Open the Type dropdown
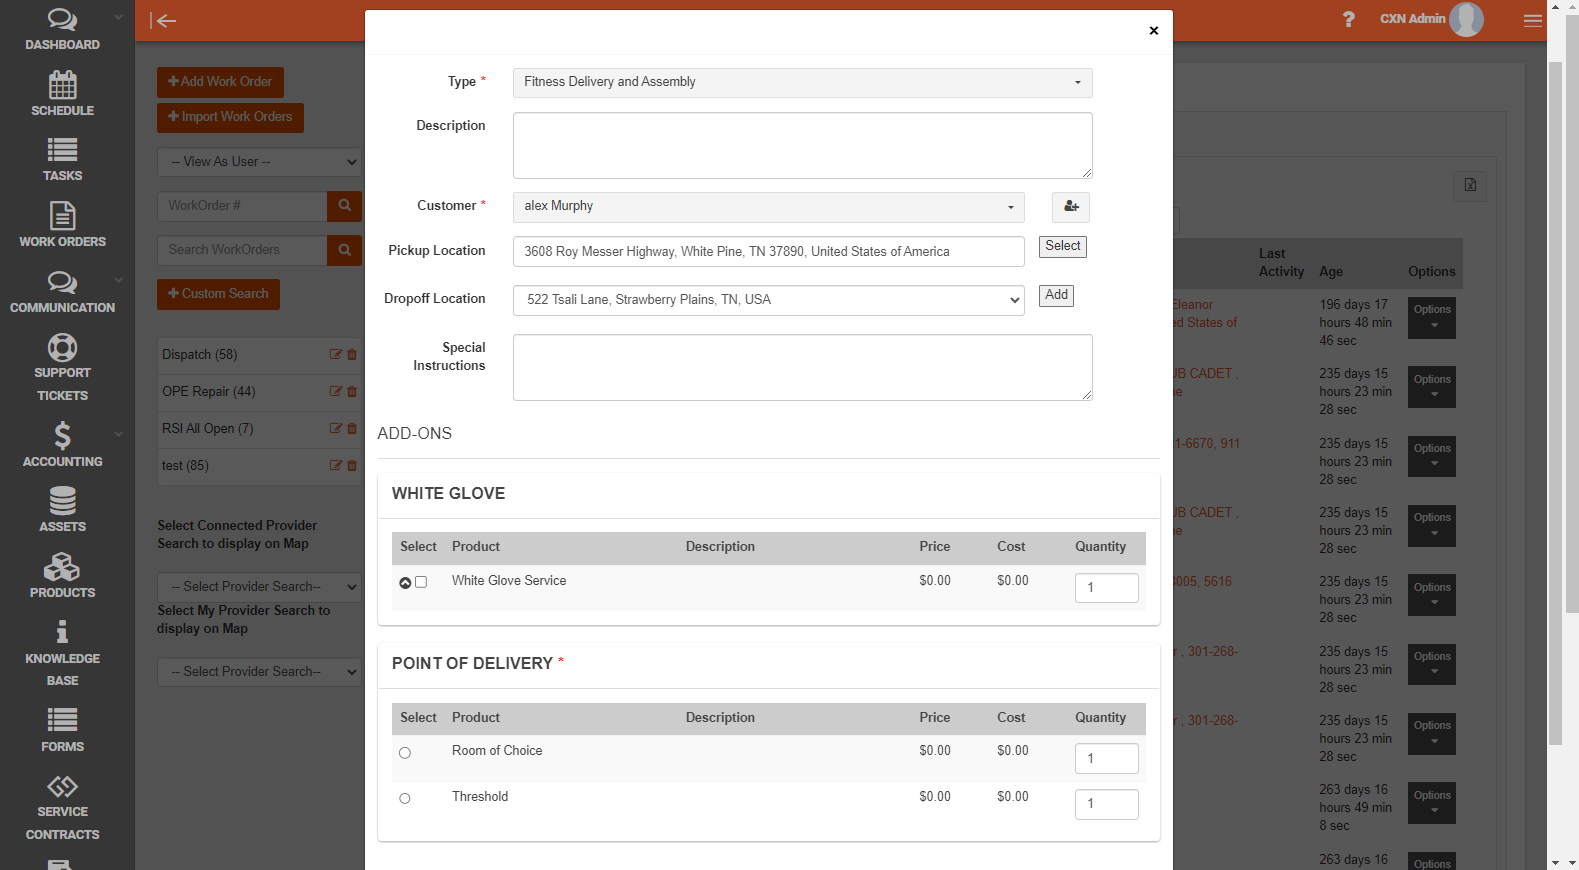Viewport: 1579px width, 870px height. [x=802, y=82]
